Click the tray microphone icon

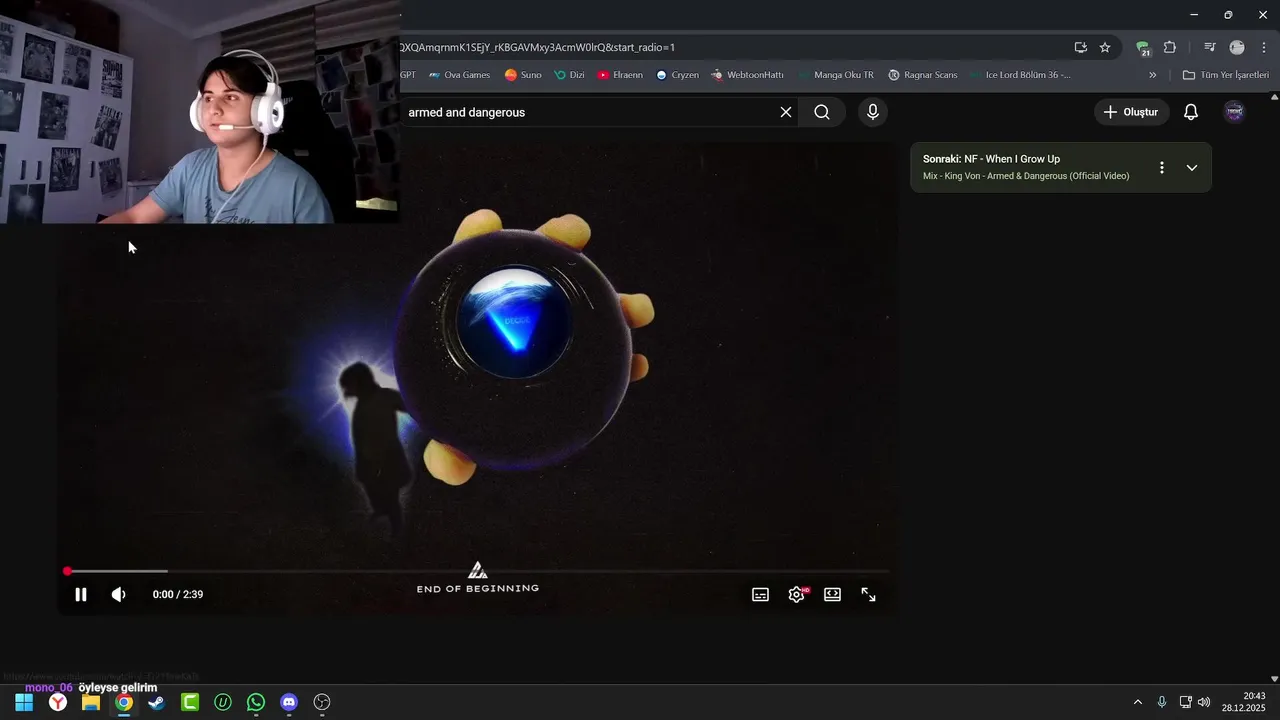(1161, 702)
